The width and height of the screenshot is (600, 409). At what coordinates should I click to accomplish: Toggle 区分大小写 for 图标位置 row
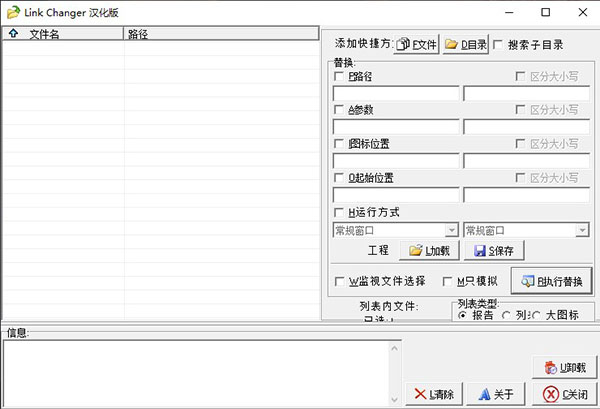point(520,144)
